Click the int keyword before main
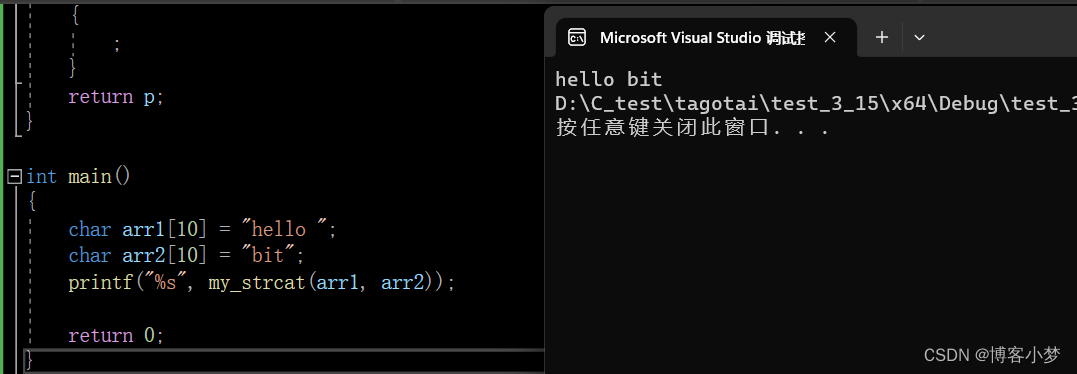 point(41,177)
